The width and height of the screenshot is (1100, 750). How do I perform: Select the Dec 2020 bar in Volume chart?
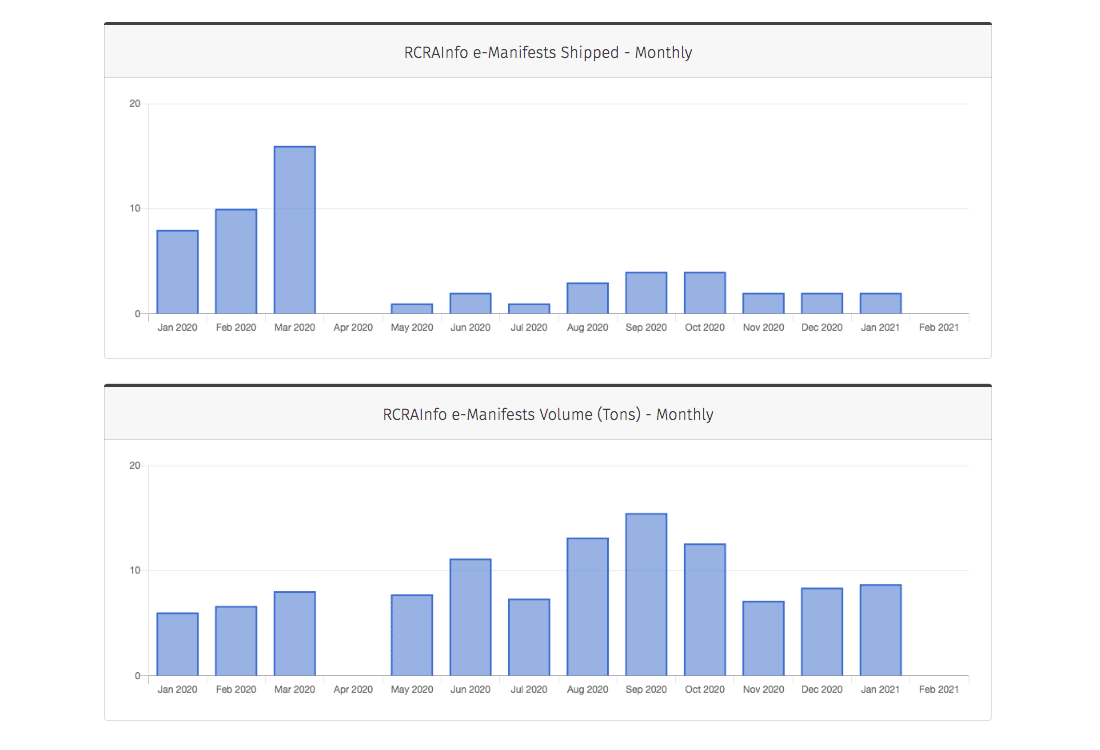pos(822,632)
